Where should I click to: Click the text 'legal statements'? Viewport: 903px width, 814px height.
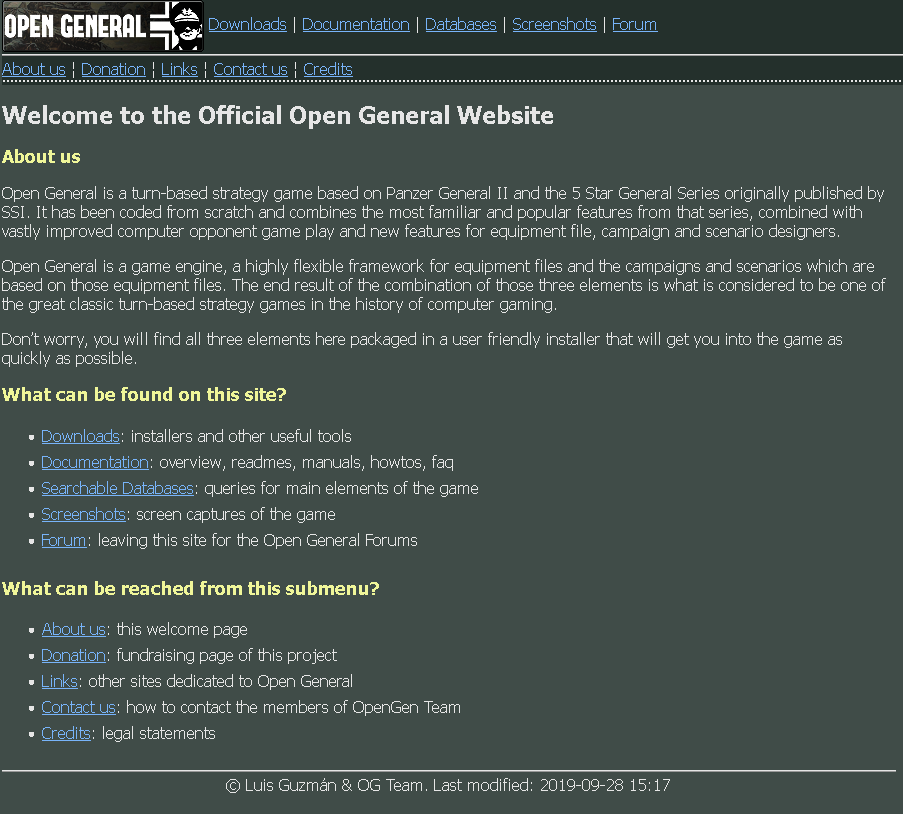[x=158, y=733]
